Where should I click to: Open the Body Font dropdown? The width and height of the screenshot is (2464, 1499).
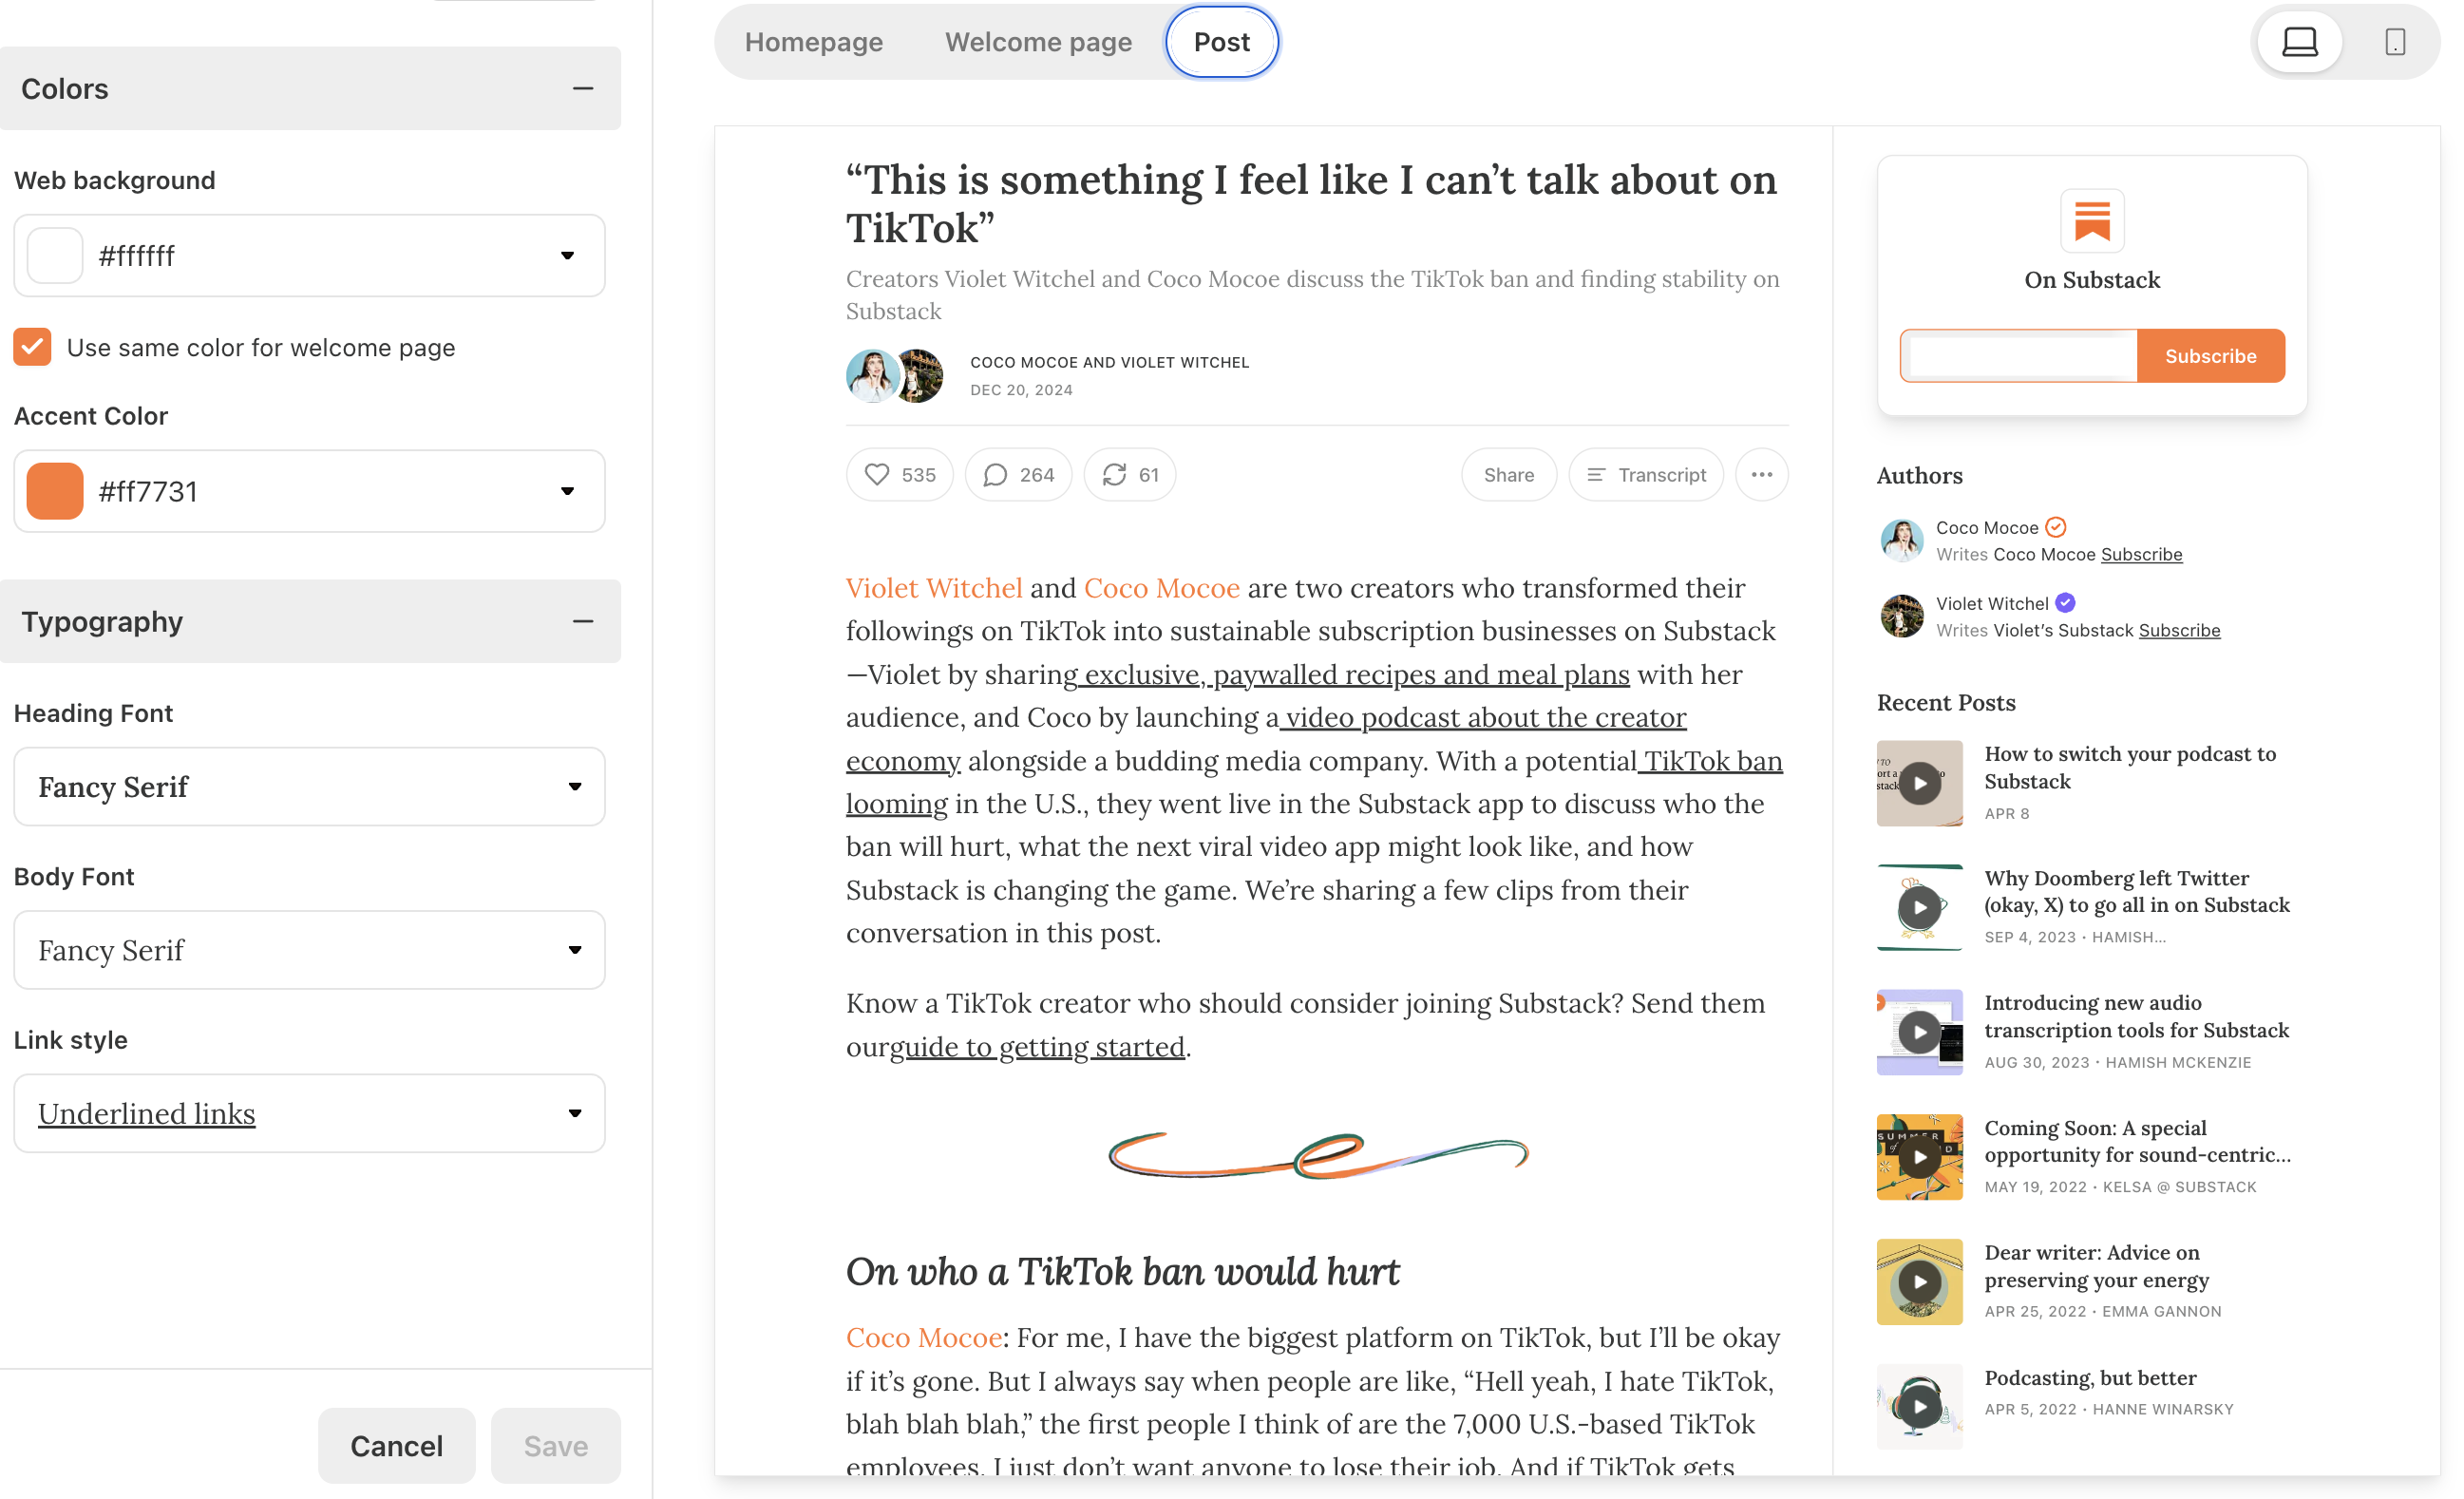309,949
